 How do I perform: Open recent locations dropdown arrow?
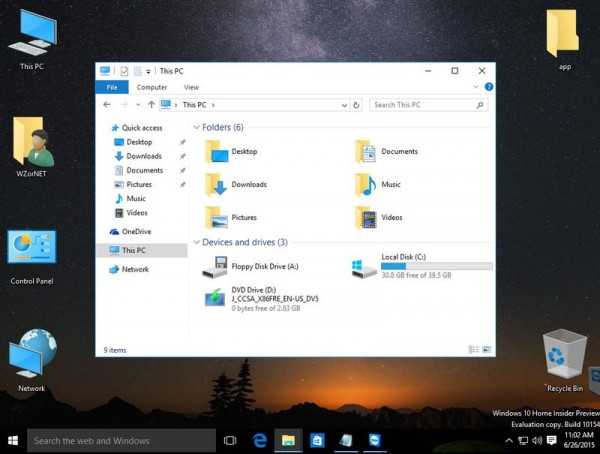pos(138,105)
